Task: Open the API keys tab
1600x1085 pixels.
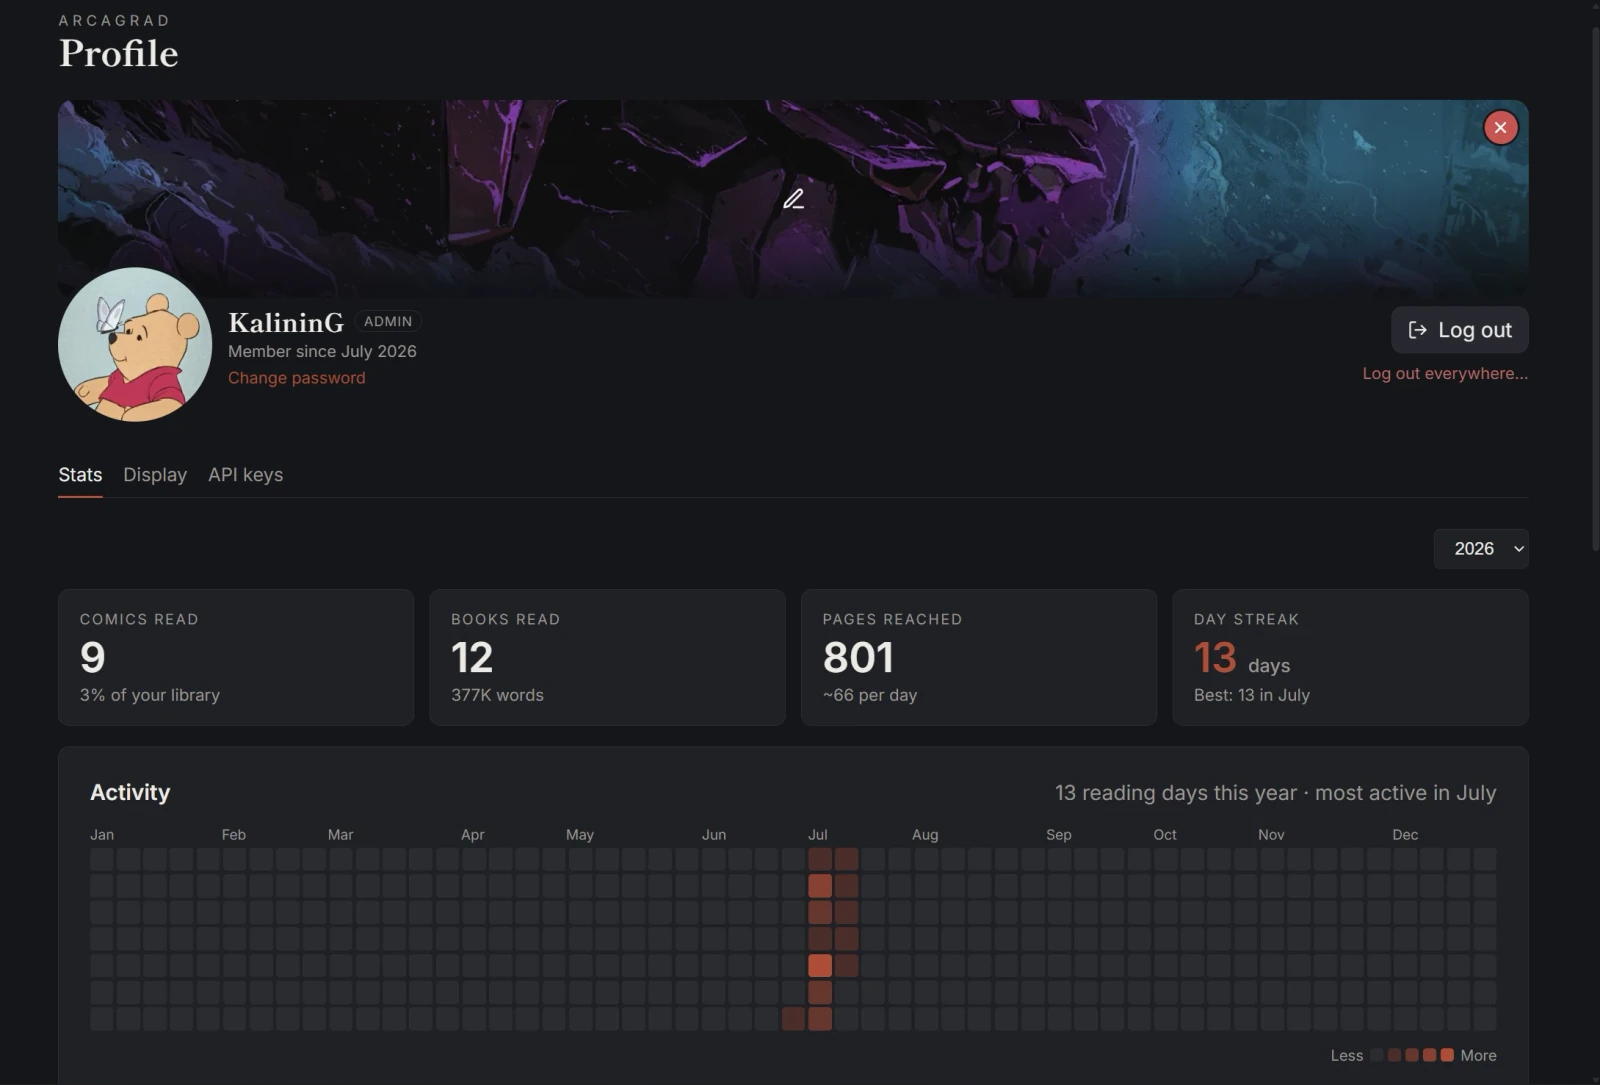Action: 245,475
